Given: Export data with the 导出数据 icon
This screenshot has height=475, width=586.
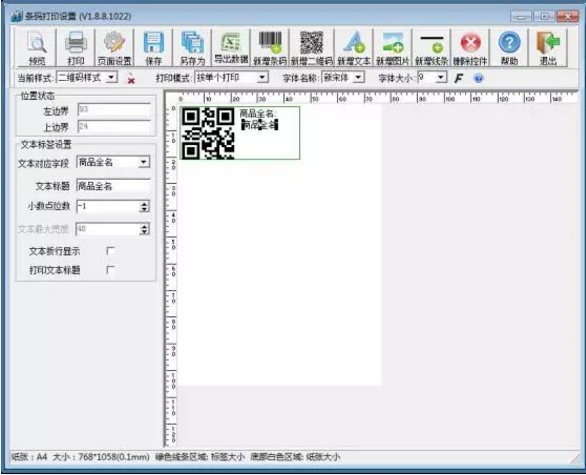Looking at the screenshot, I should pyautogui.click(x=231, y=47).
